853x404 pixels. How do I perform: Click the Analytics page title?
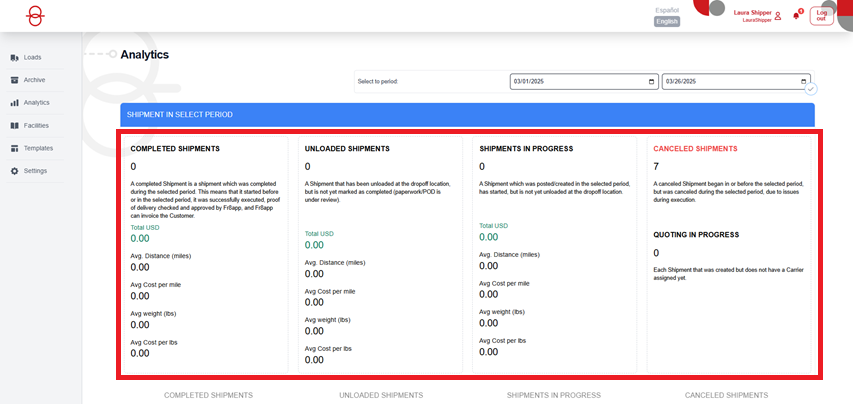pyautogui.click(x=145, y=55)
